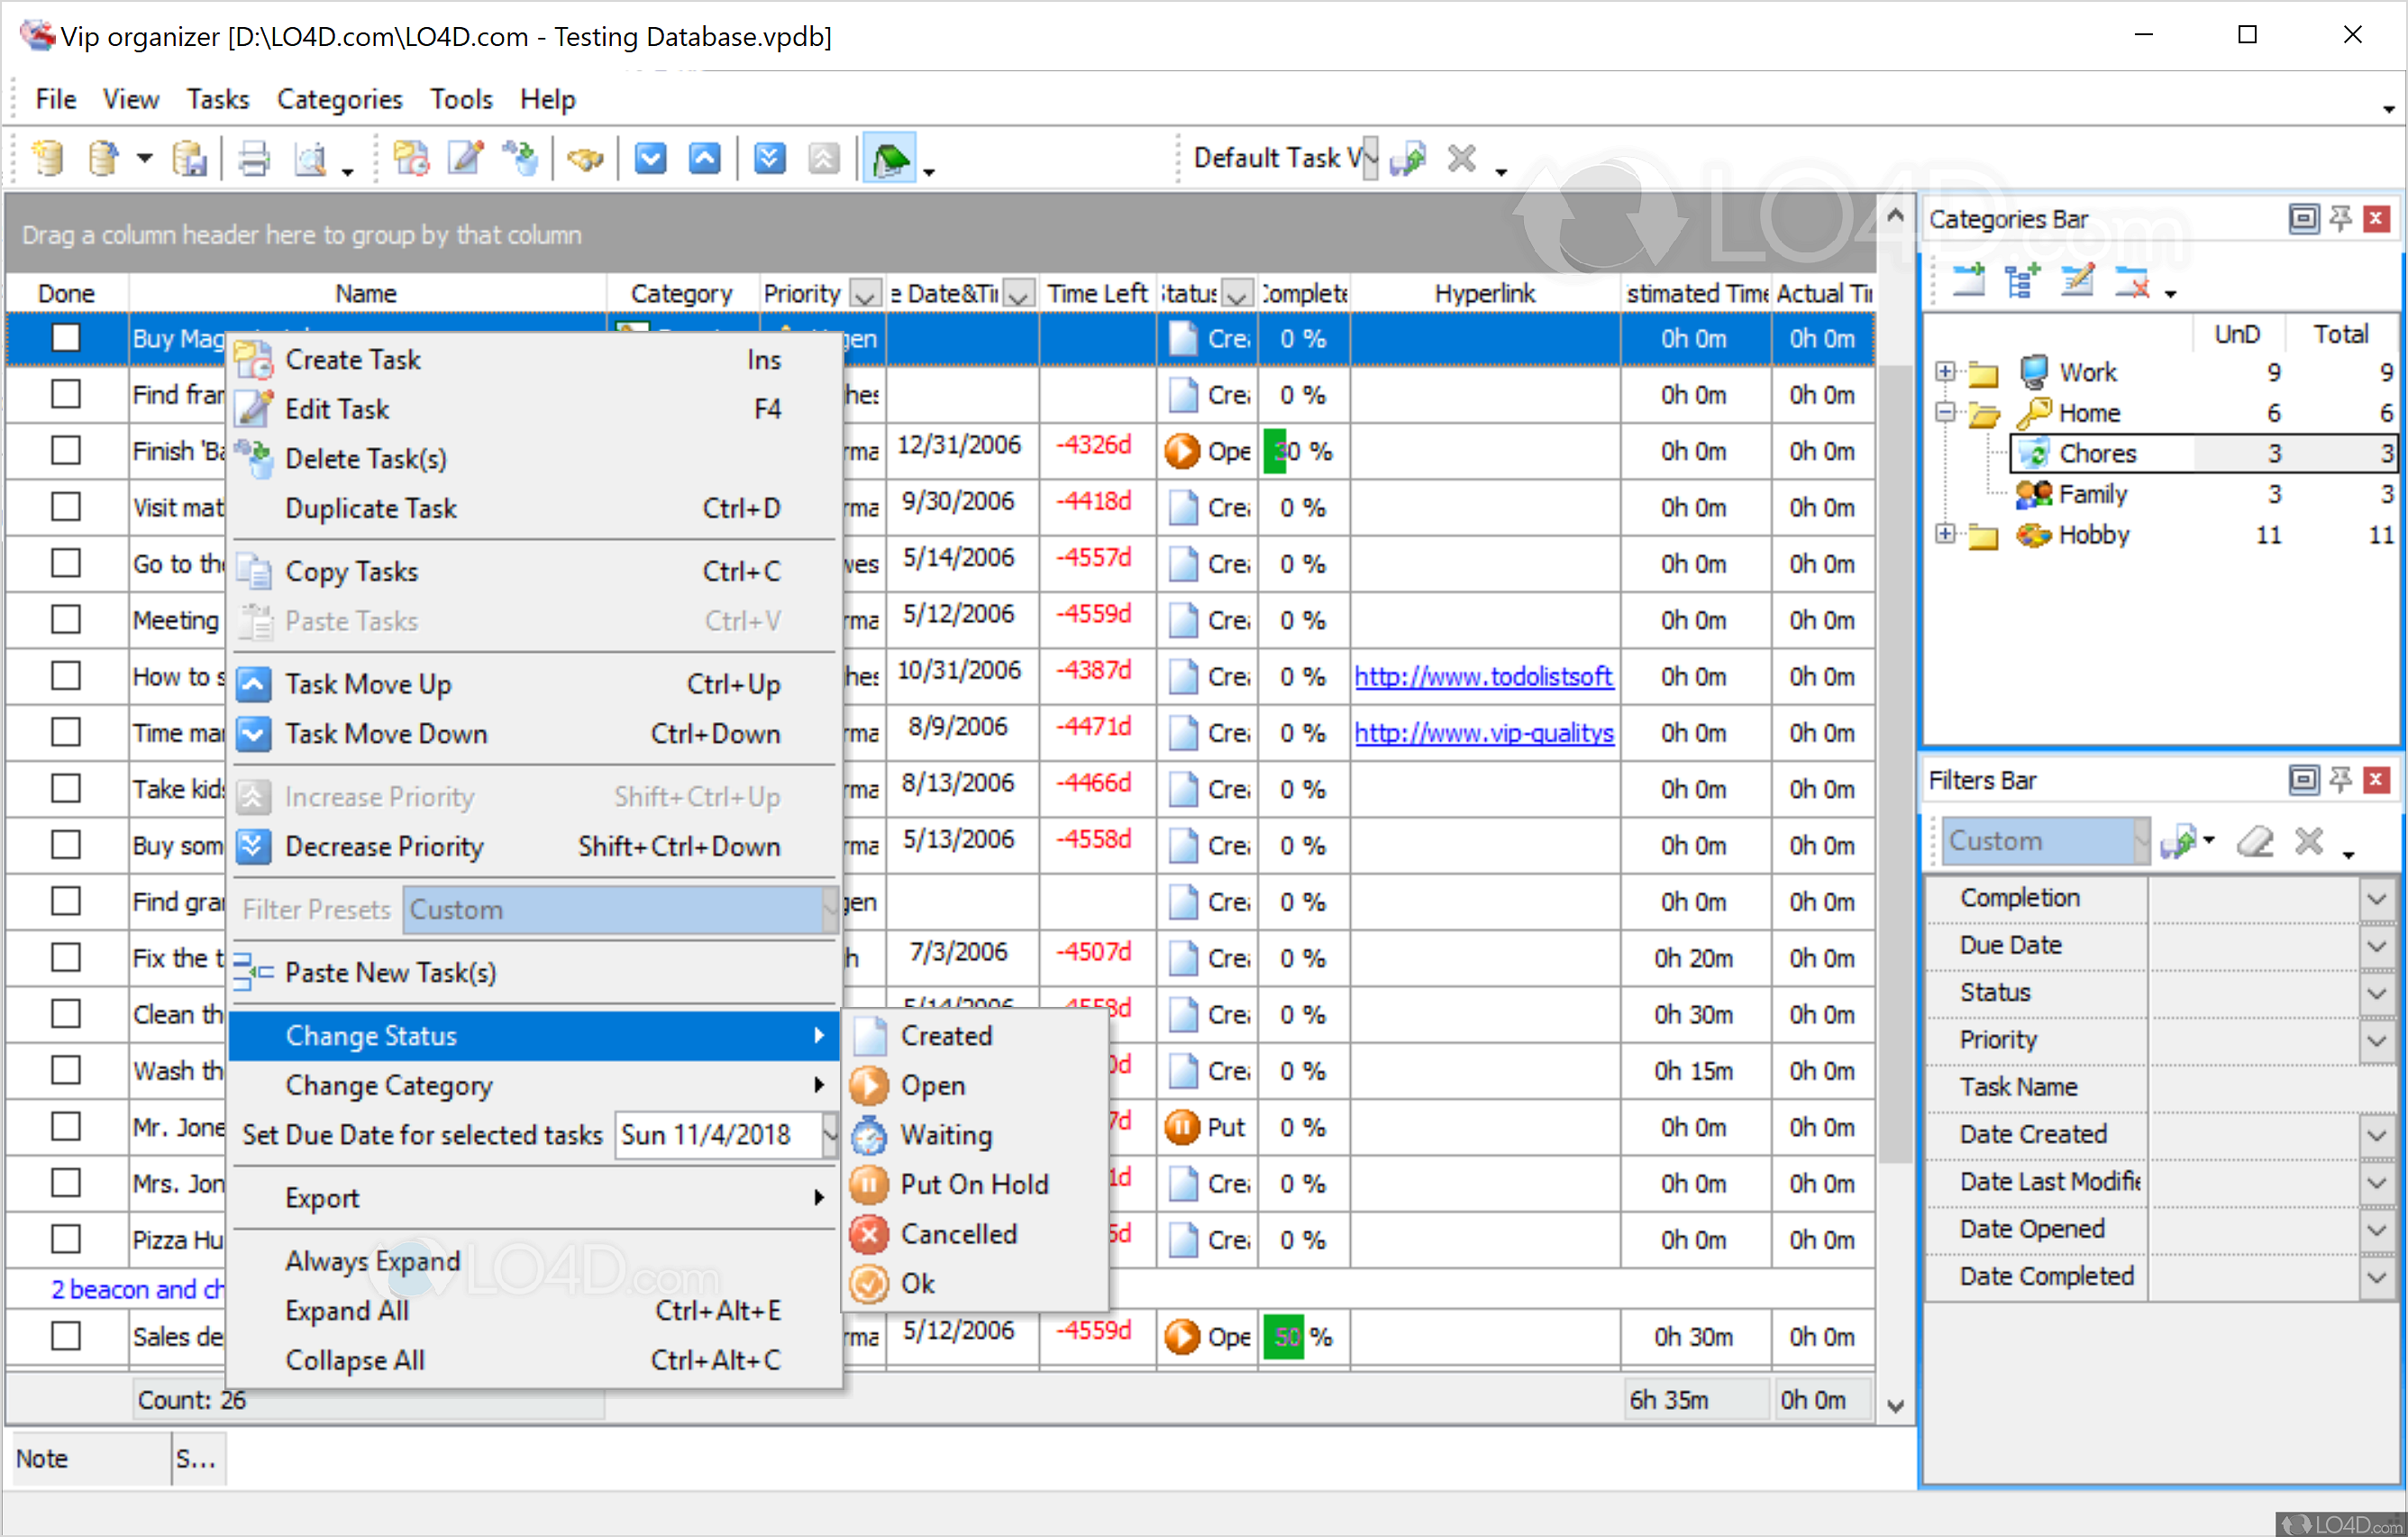Click the Time Left column header

pos(1097,294)
